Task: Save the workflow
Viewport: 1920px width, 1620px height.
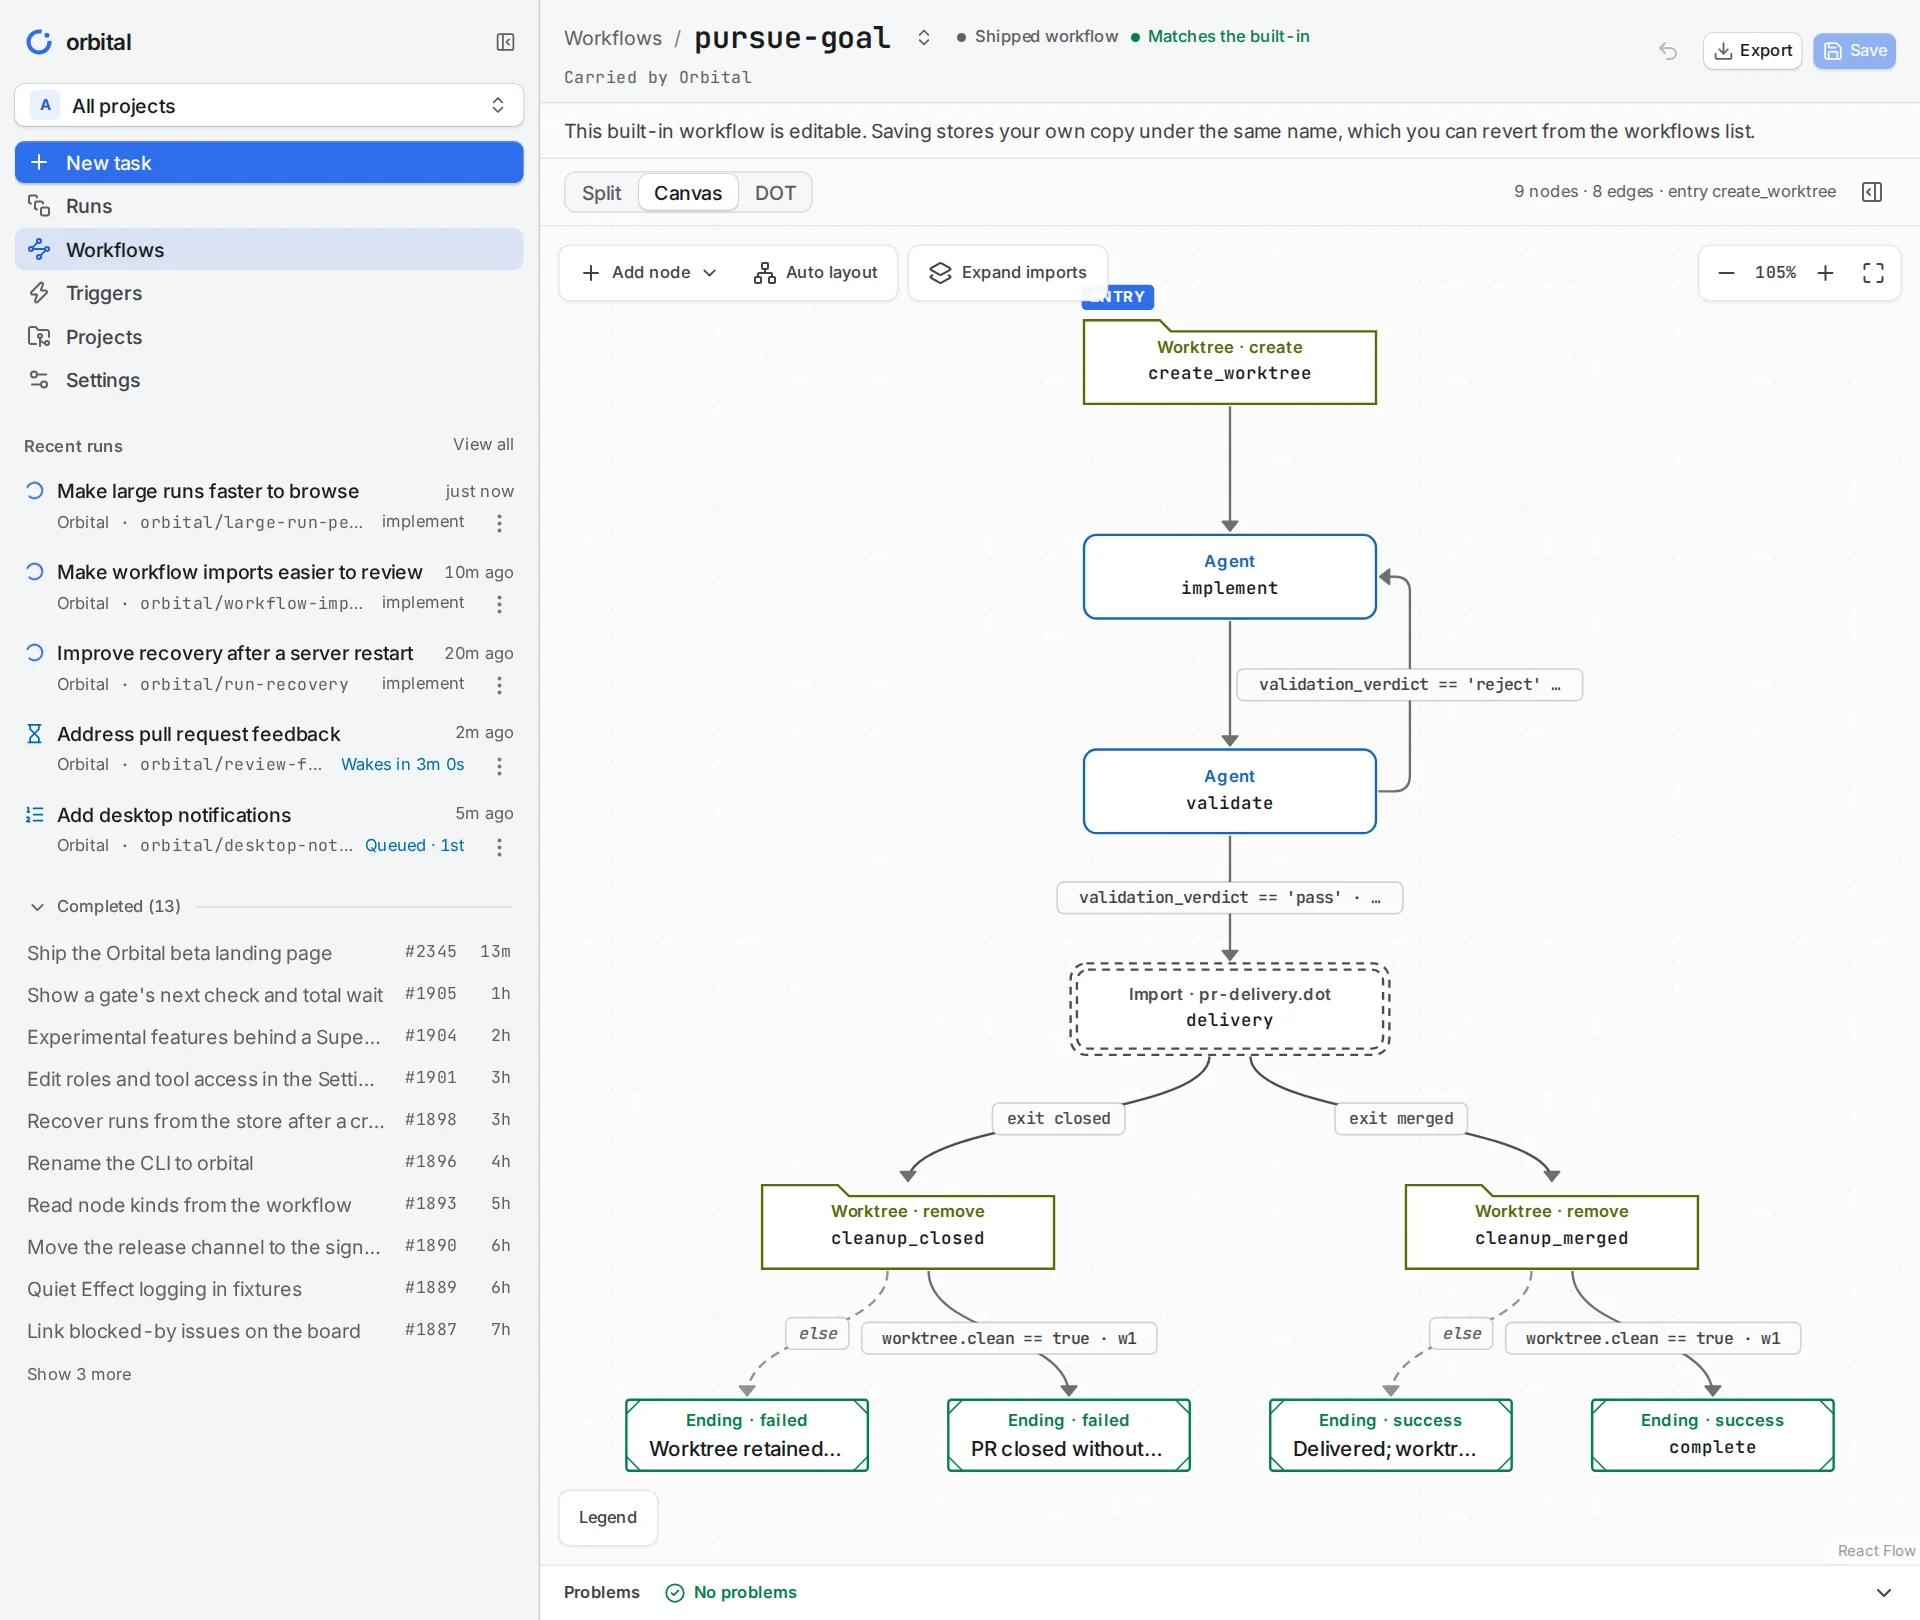Action: point(1855,51)
